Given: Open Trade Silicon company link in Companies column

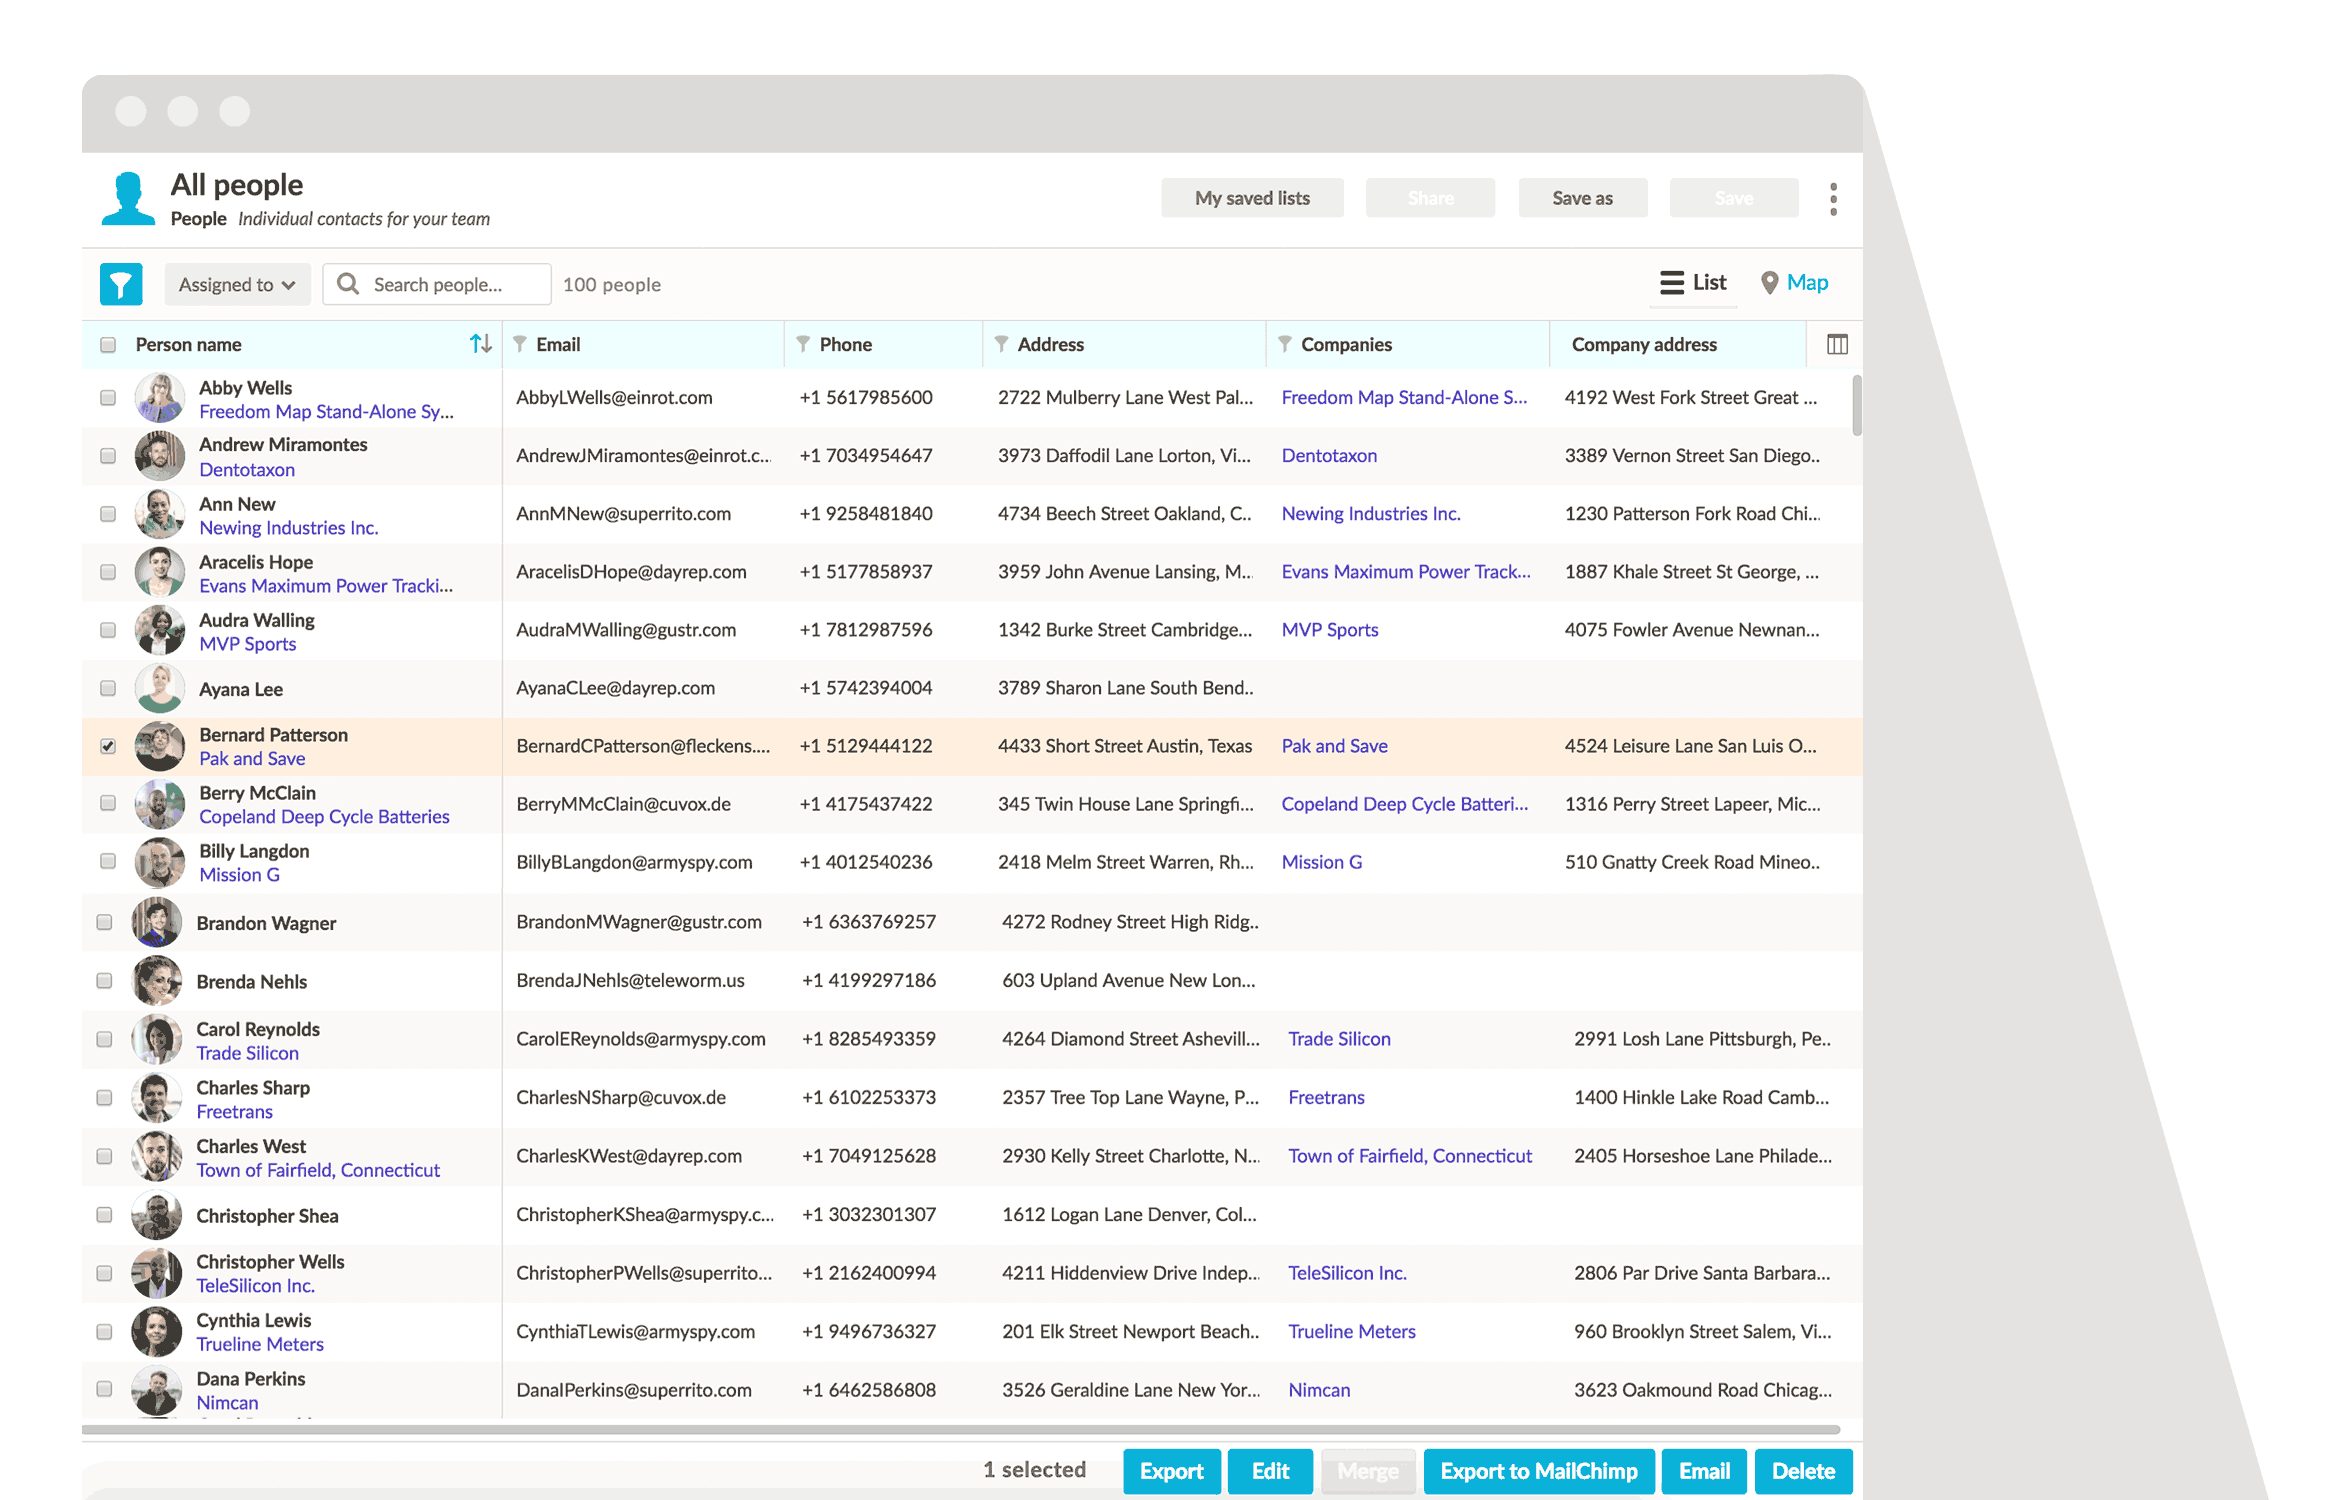Looking at the screenshot, I should [1339, 1039].
